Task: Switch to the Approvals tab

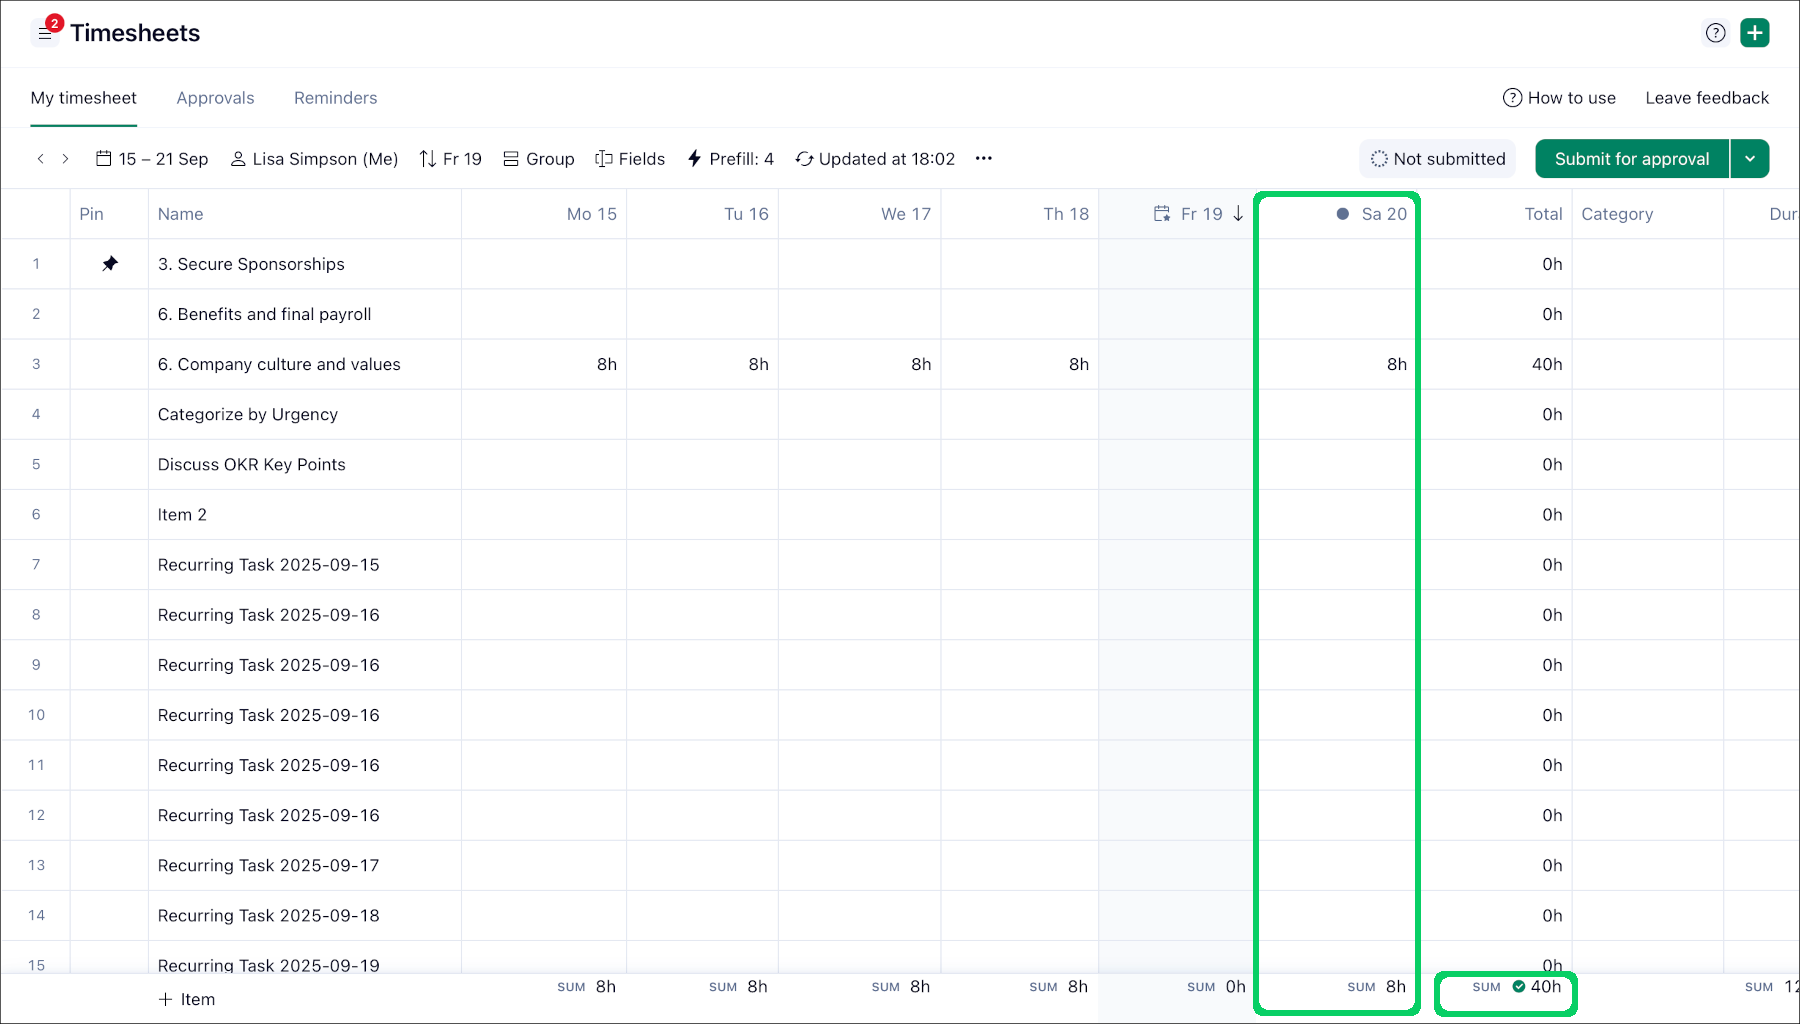Action: tap(215, 98)
